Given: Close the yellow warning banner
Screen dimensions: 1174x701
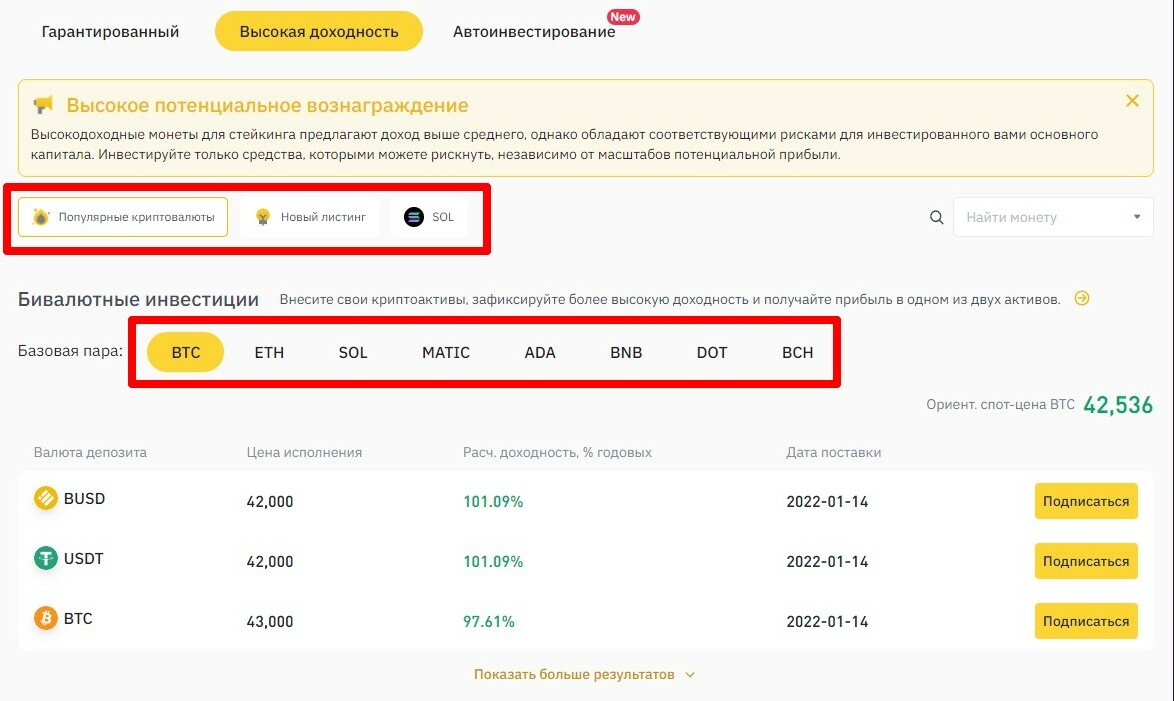Looking at the screenshot, I should tap(1132, 100).
